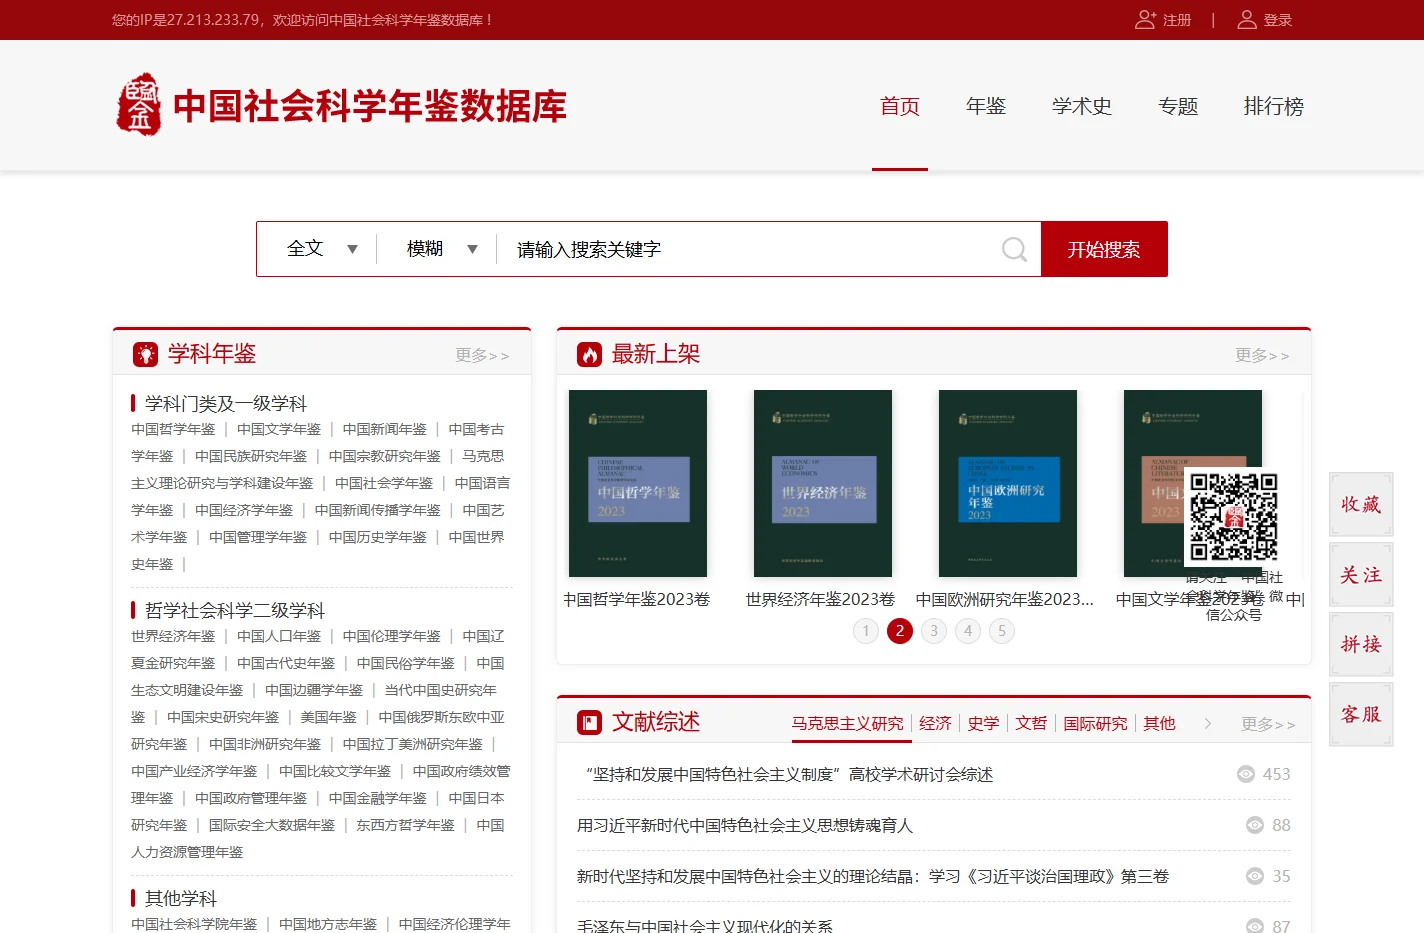
Task: Click the 中国人口年鉴 link
Action: click(279, 636)
